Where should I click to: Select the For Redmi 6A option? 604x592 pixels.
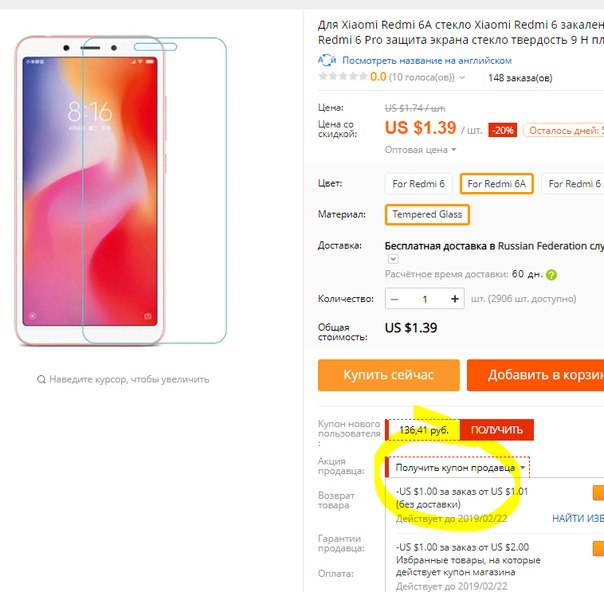(497, 184)
